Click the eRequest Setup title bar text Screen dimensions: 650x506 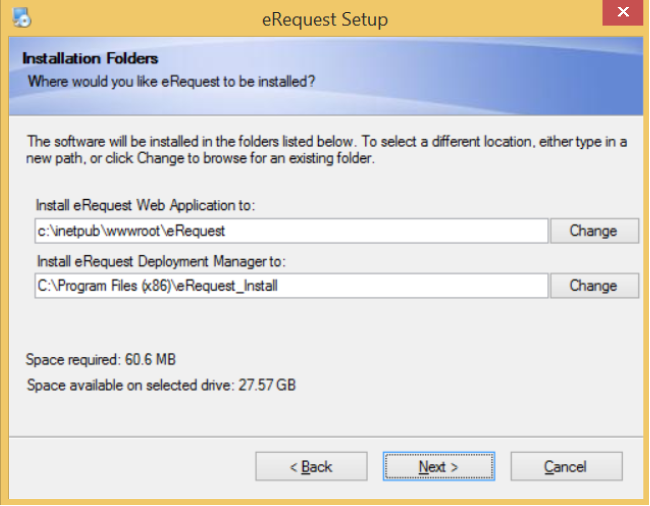[324, 19]
